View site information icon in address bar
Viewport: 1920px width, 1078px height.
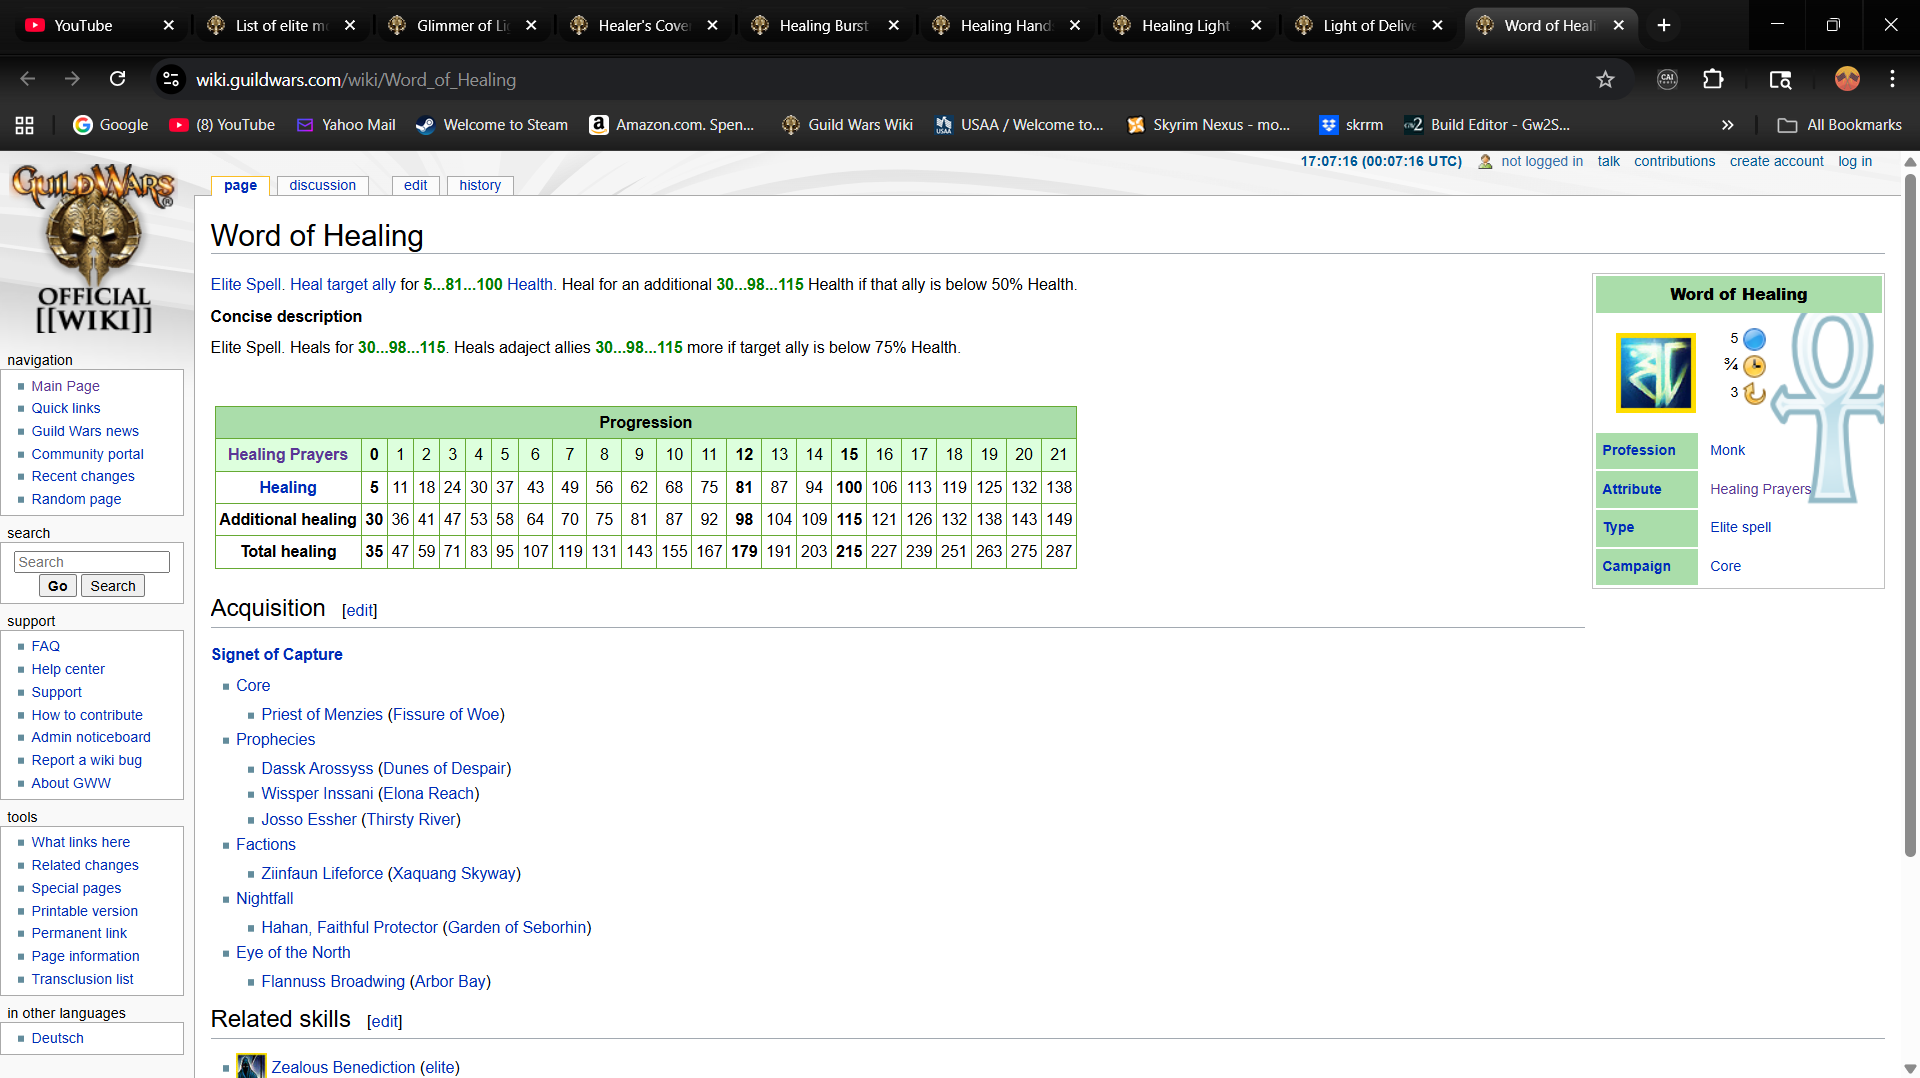click(172, 79)
